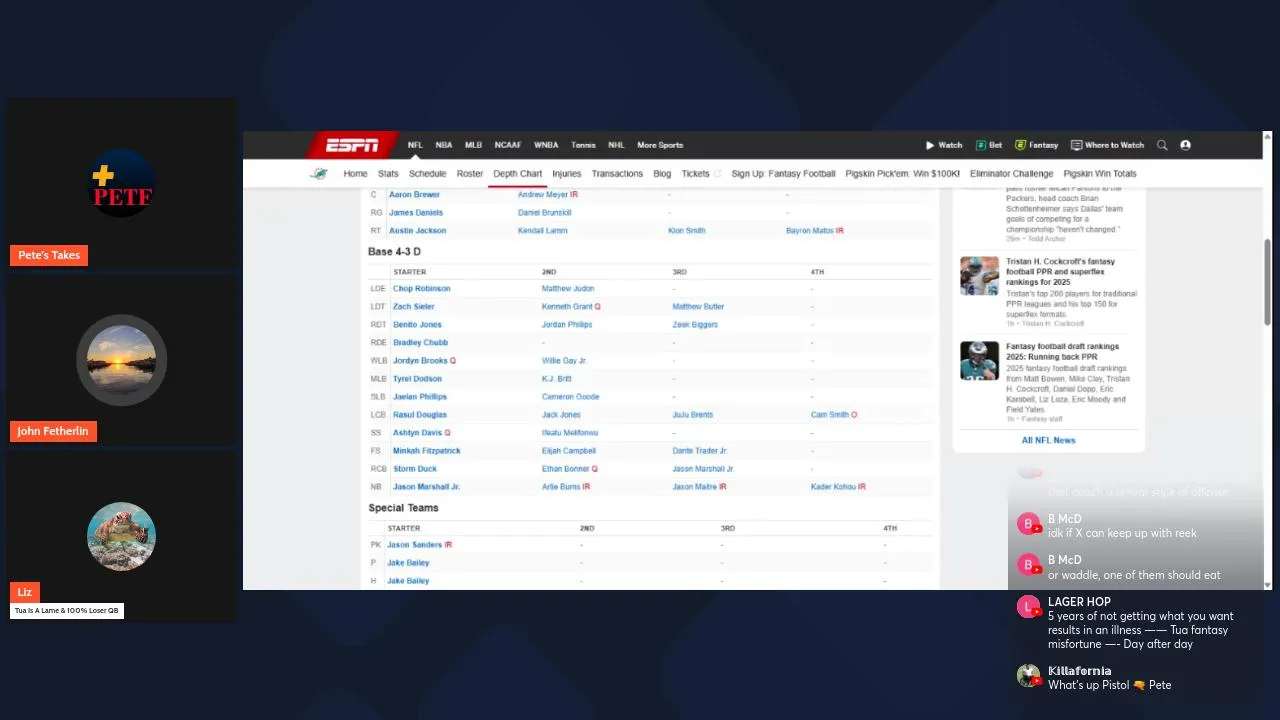Switch to the Schedule tab

427,174
